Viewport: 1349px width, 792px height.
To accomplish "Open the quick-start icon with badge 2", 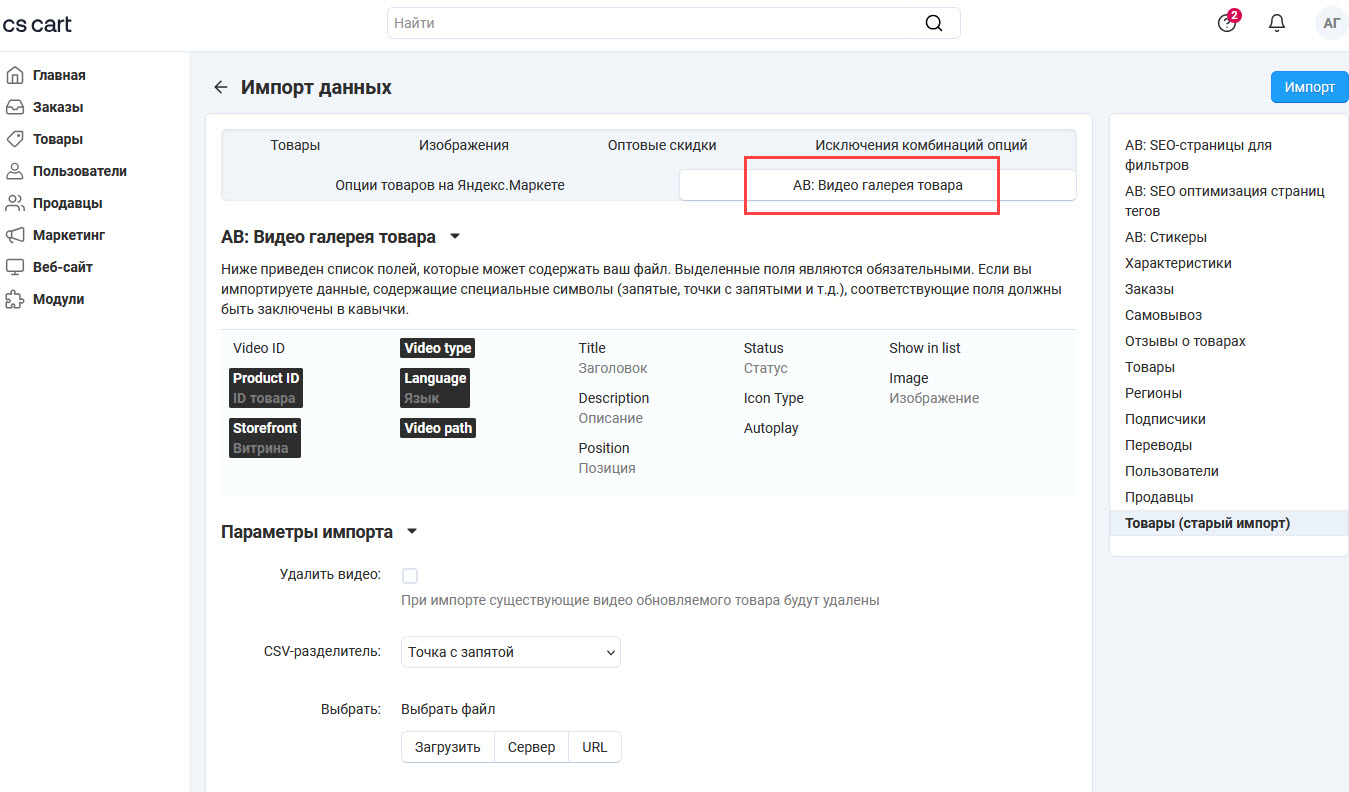I will (x=1227, y=23).
